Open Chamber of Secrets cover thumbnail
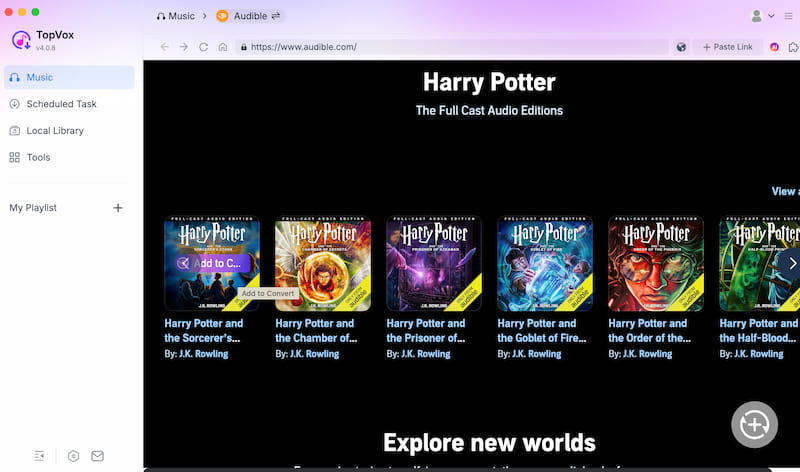This screenshot has height=472, width=800. [323, 264]
